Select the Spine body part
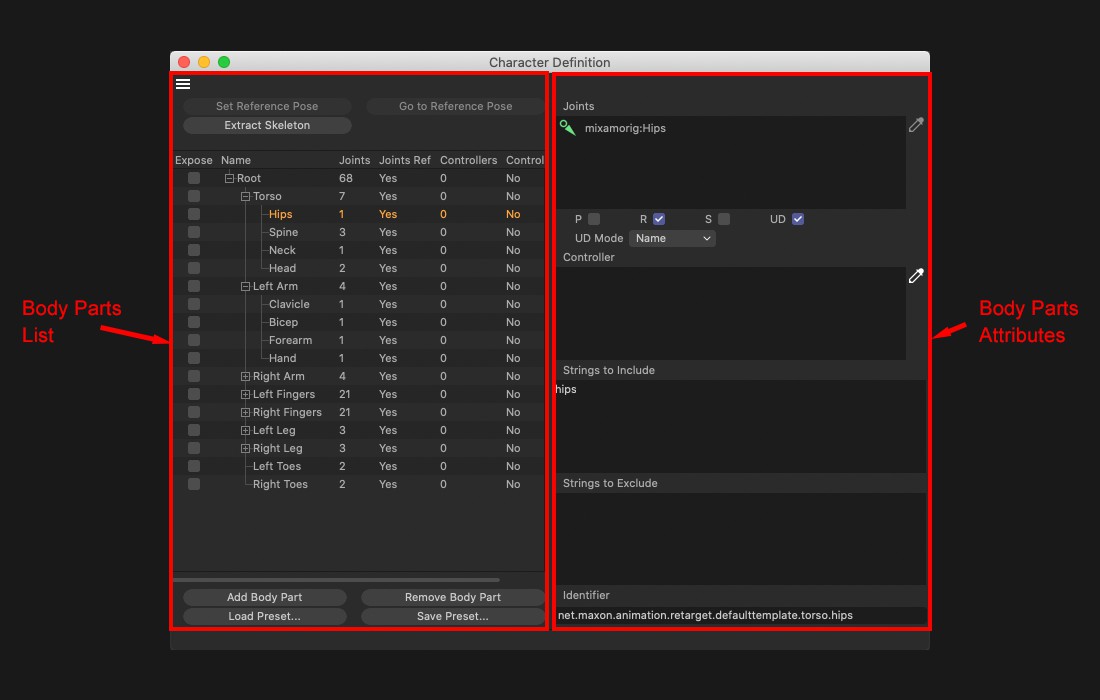 [x=283, y=232]
